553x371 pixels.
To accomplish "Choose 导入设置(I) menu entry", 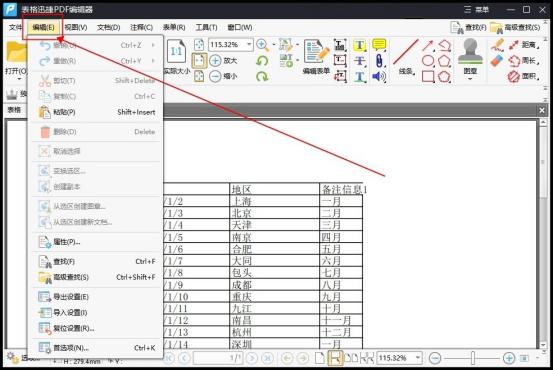I will tap(97, 312).
